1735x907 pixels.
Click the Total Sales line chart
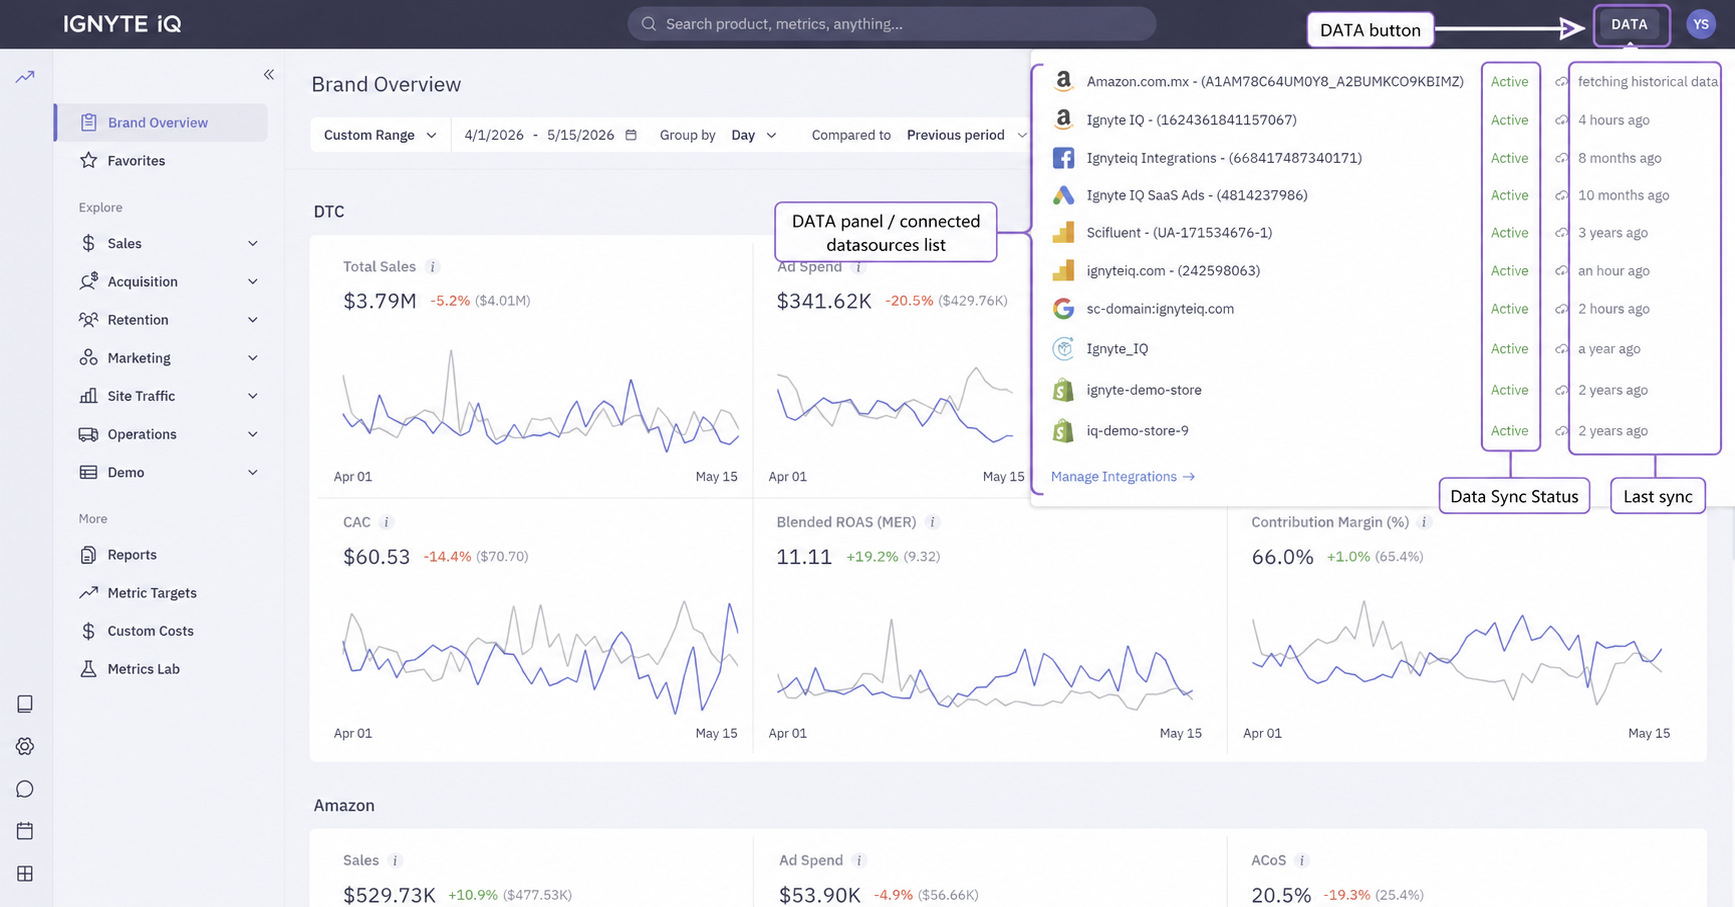coord(540,403)
